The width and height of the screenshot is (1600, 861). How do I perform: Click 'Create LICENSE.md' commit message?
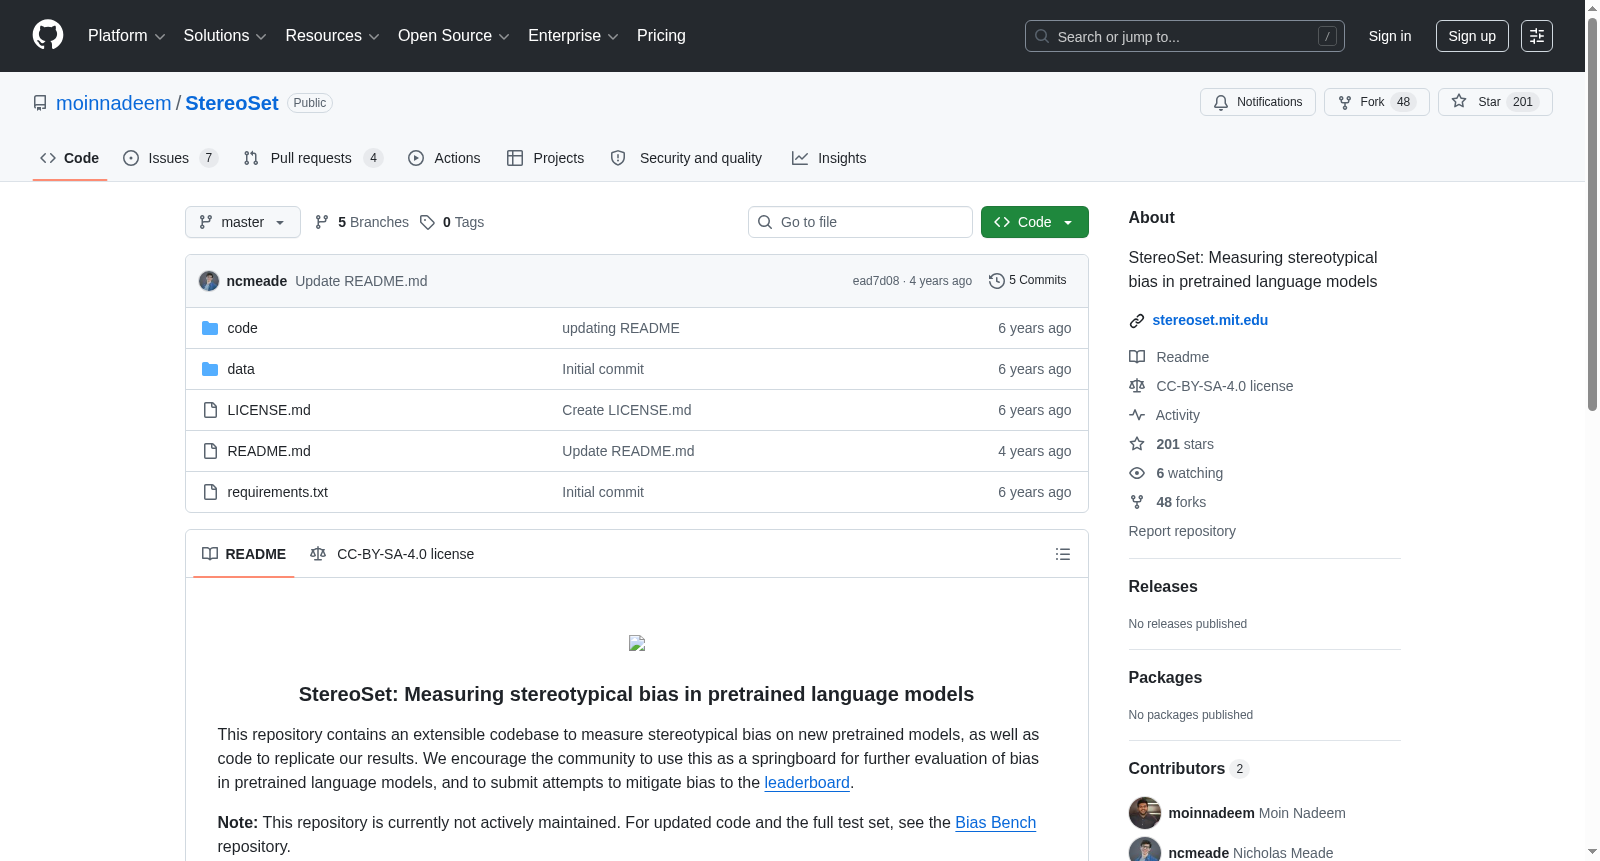(627, 410)
